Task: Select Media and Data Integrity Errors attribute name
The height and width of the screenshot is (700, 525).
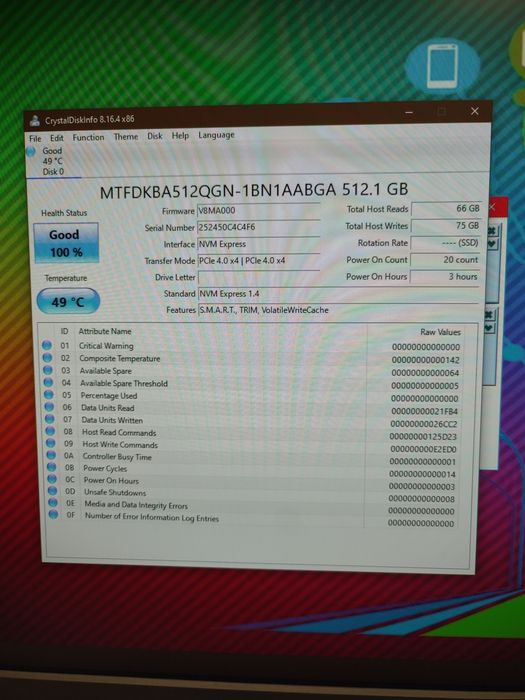Action: coord(136,505)
